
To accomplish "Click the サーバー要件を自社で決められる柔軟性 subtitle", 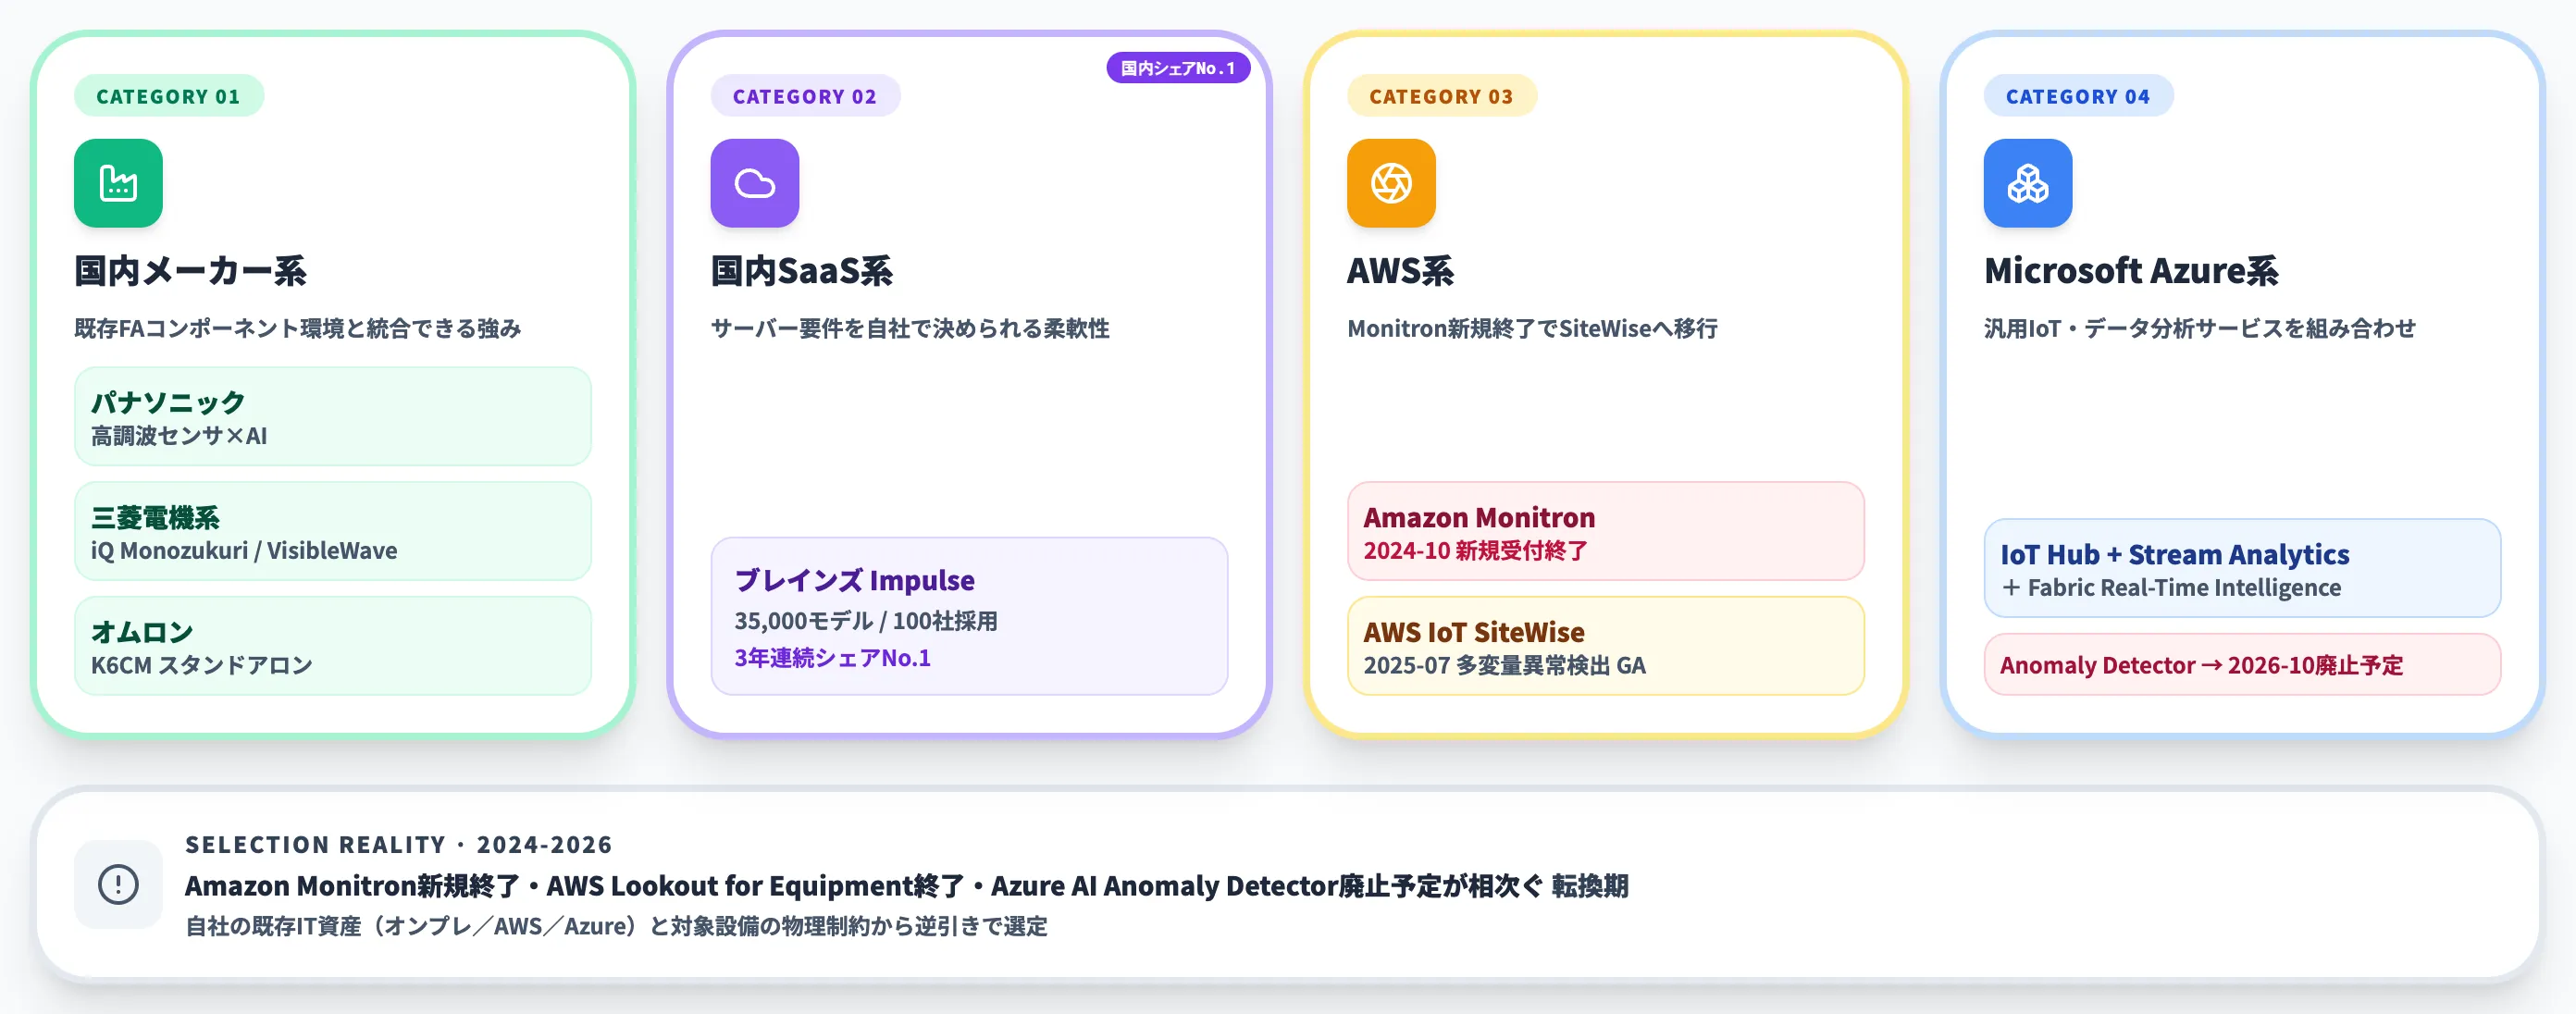I will coord(910,328).
